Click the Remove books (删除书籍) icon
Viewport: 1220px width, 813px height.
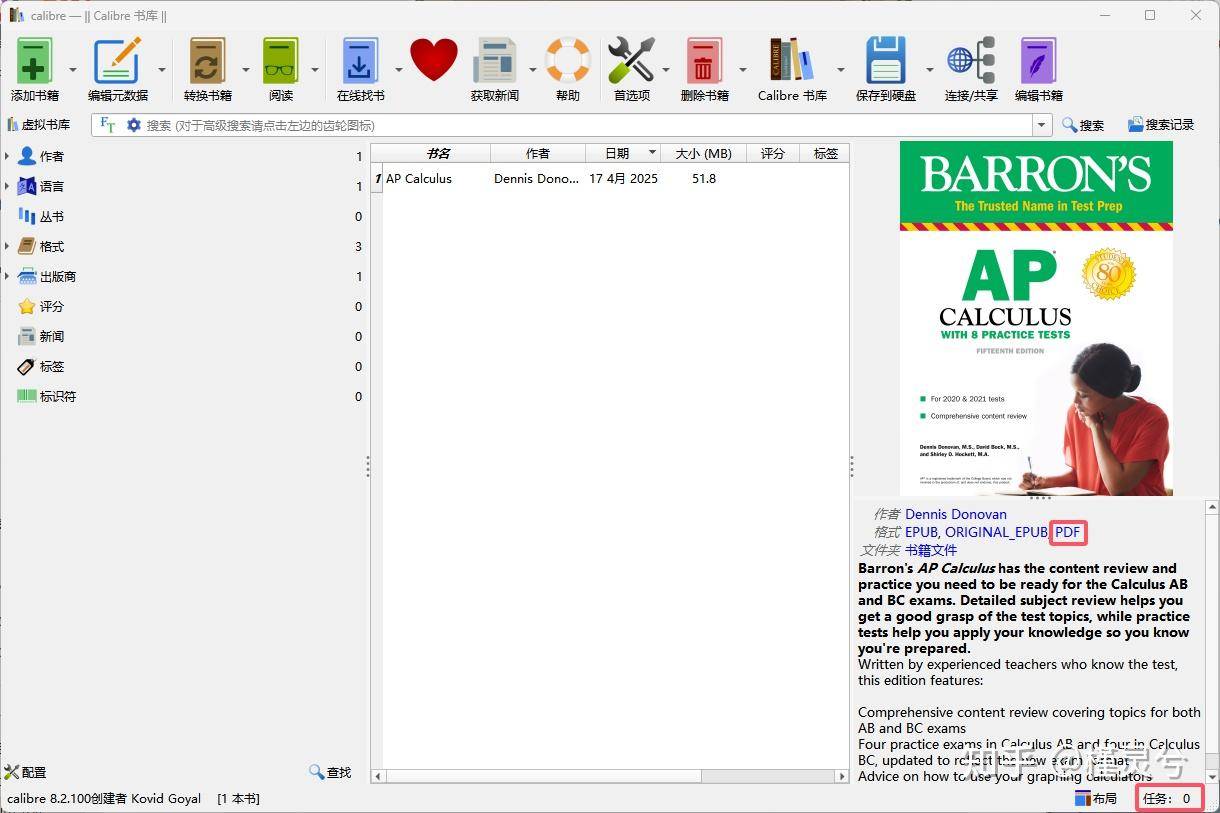coord(704,61)
